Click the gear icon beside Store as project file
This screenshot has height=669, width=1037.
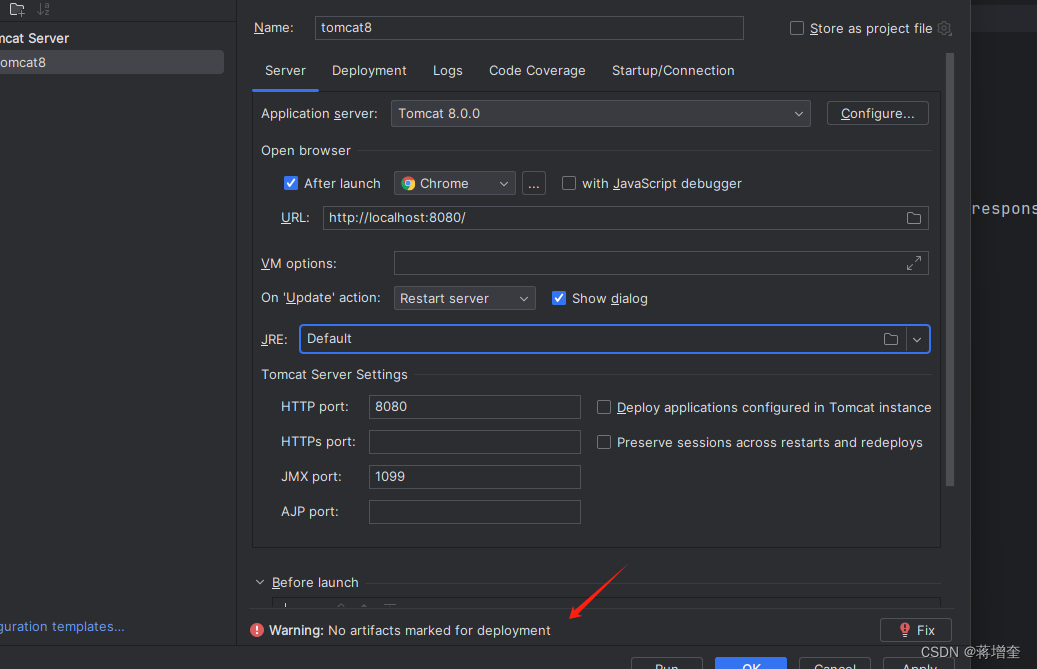tap(944, 28)
